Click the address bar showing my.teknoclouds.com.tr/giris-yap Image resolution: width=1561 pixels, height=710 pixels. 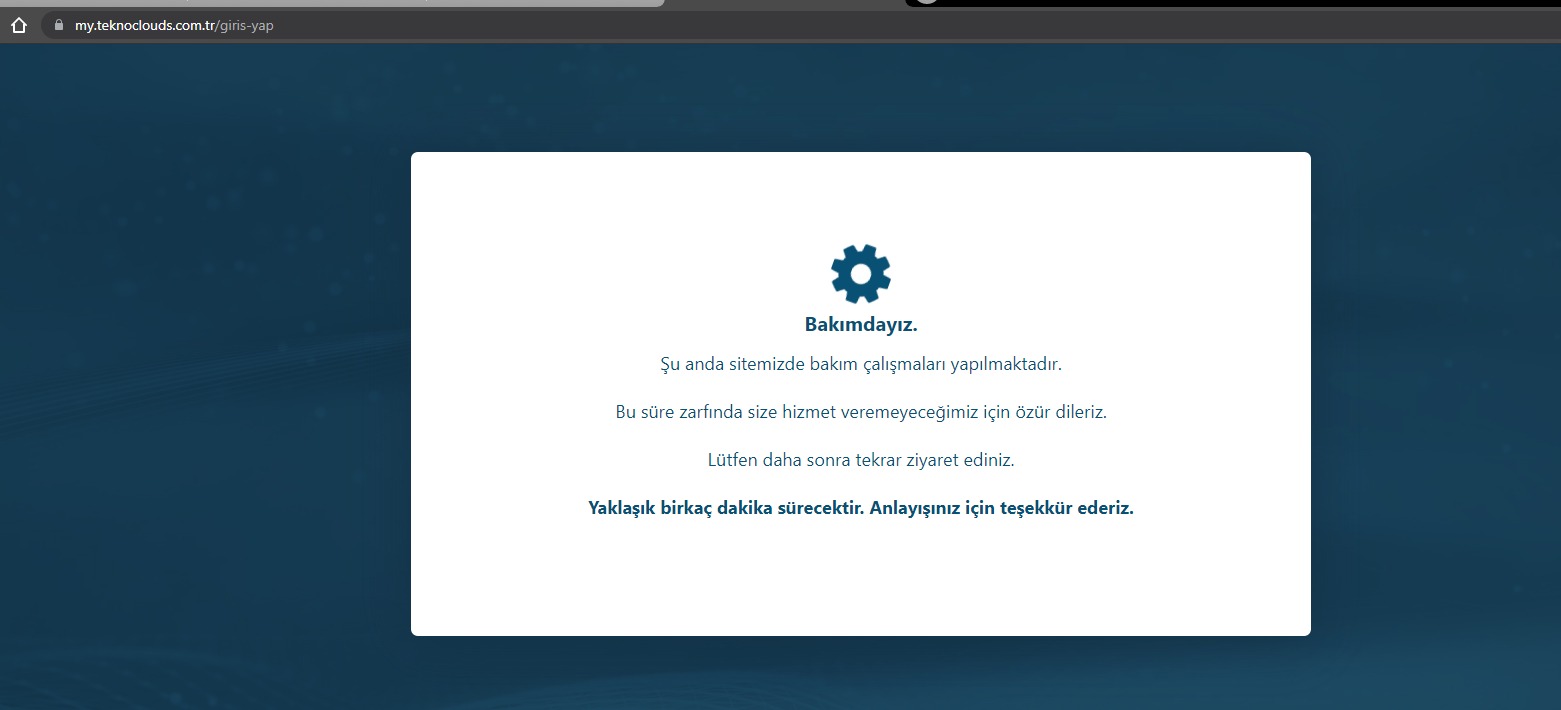800,26
